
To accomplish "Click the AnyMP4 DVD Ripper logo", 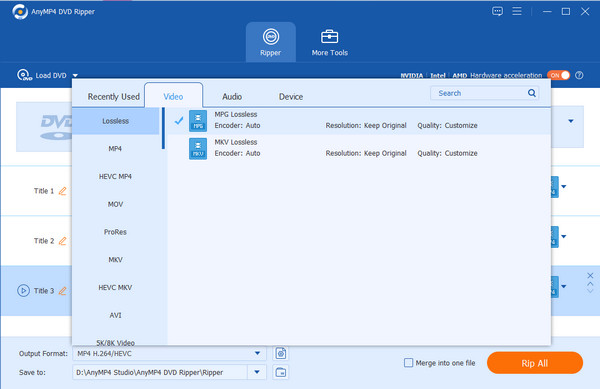I will 20,11.
